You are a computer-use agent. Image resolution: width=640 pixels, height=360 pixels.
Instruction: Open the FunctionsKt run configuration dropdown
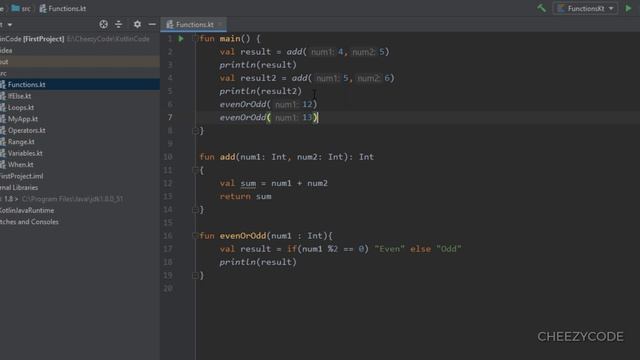coord(585,8)
